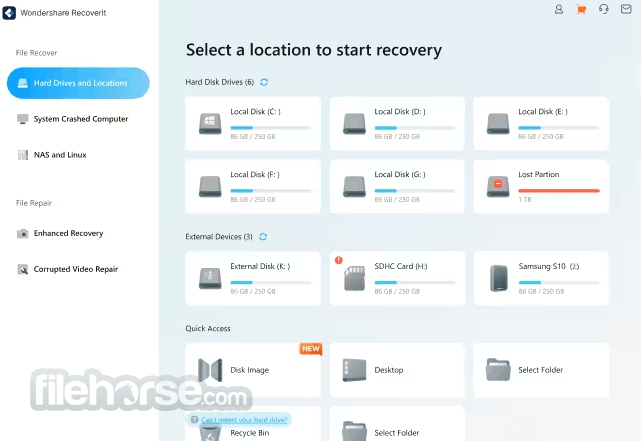Open the mail envelope icon

(x=626, y=9)
